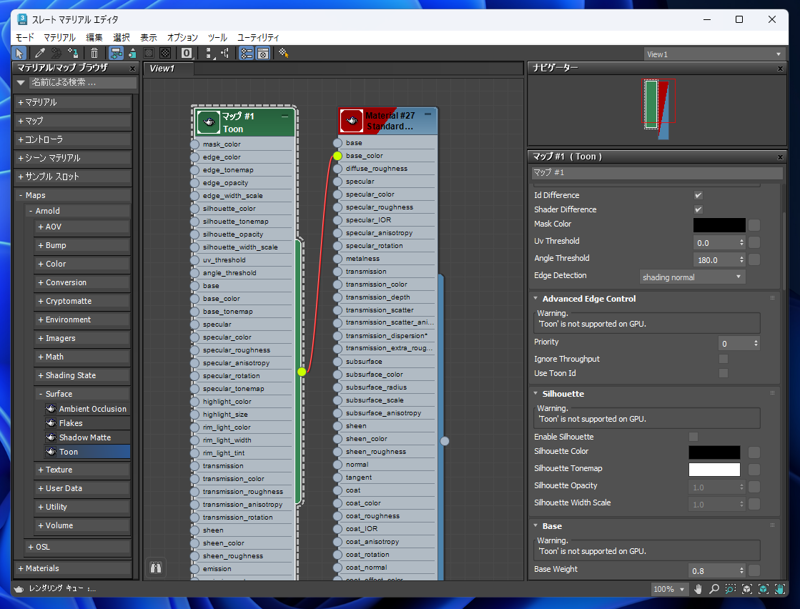Collapse Arnold maps category
The width and height of the screenshot is (800, 609).
pyautogui.click(x=78, y=211)
